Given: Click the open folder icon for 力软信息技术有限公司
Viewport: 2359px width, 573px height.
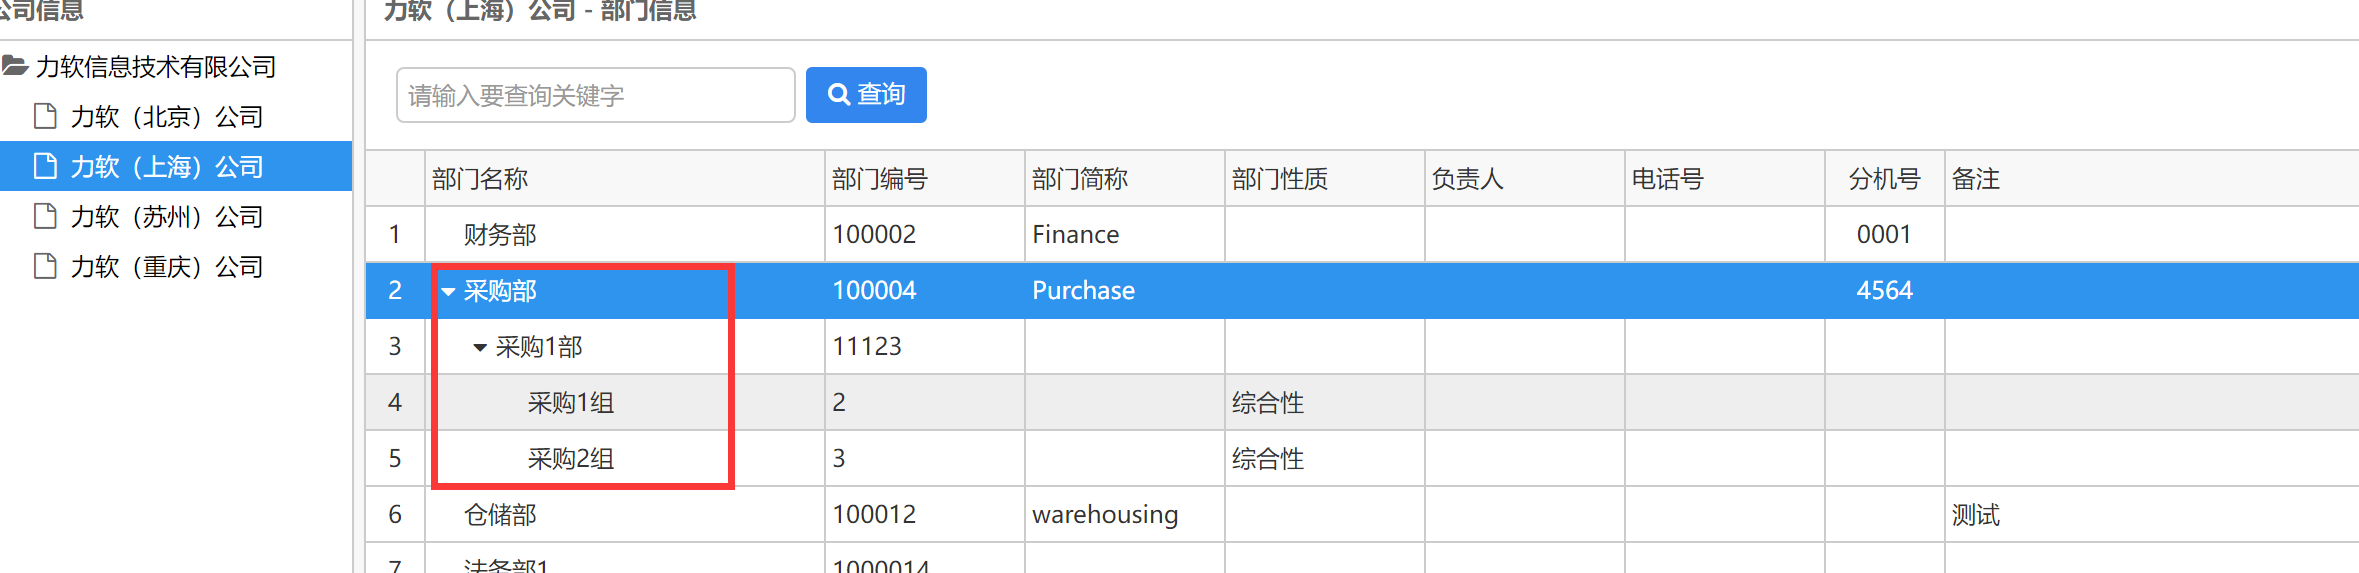Looking at the screenshot, I should pyautogui.click(x=15, y=67).
